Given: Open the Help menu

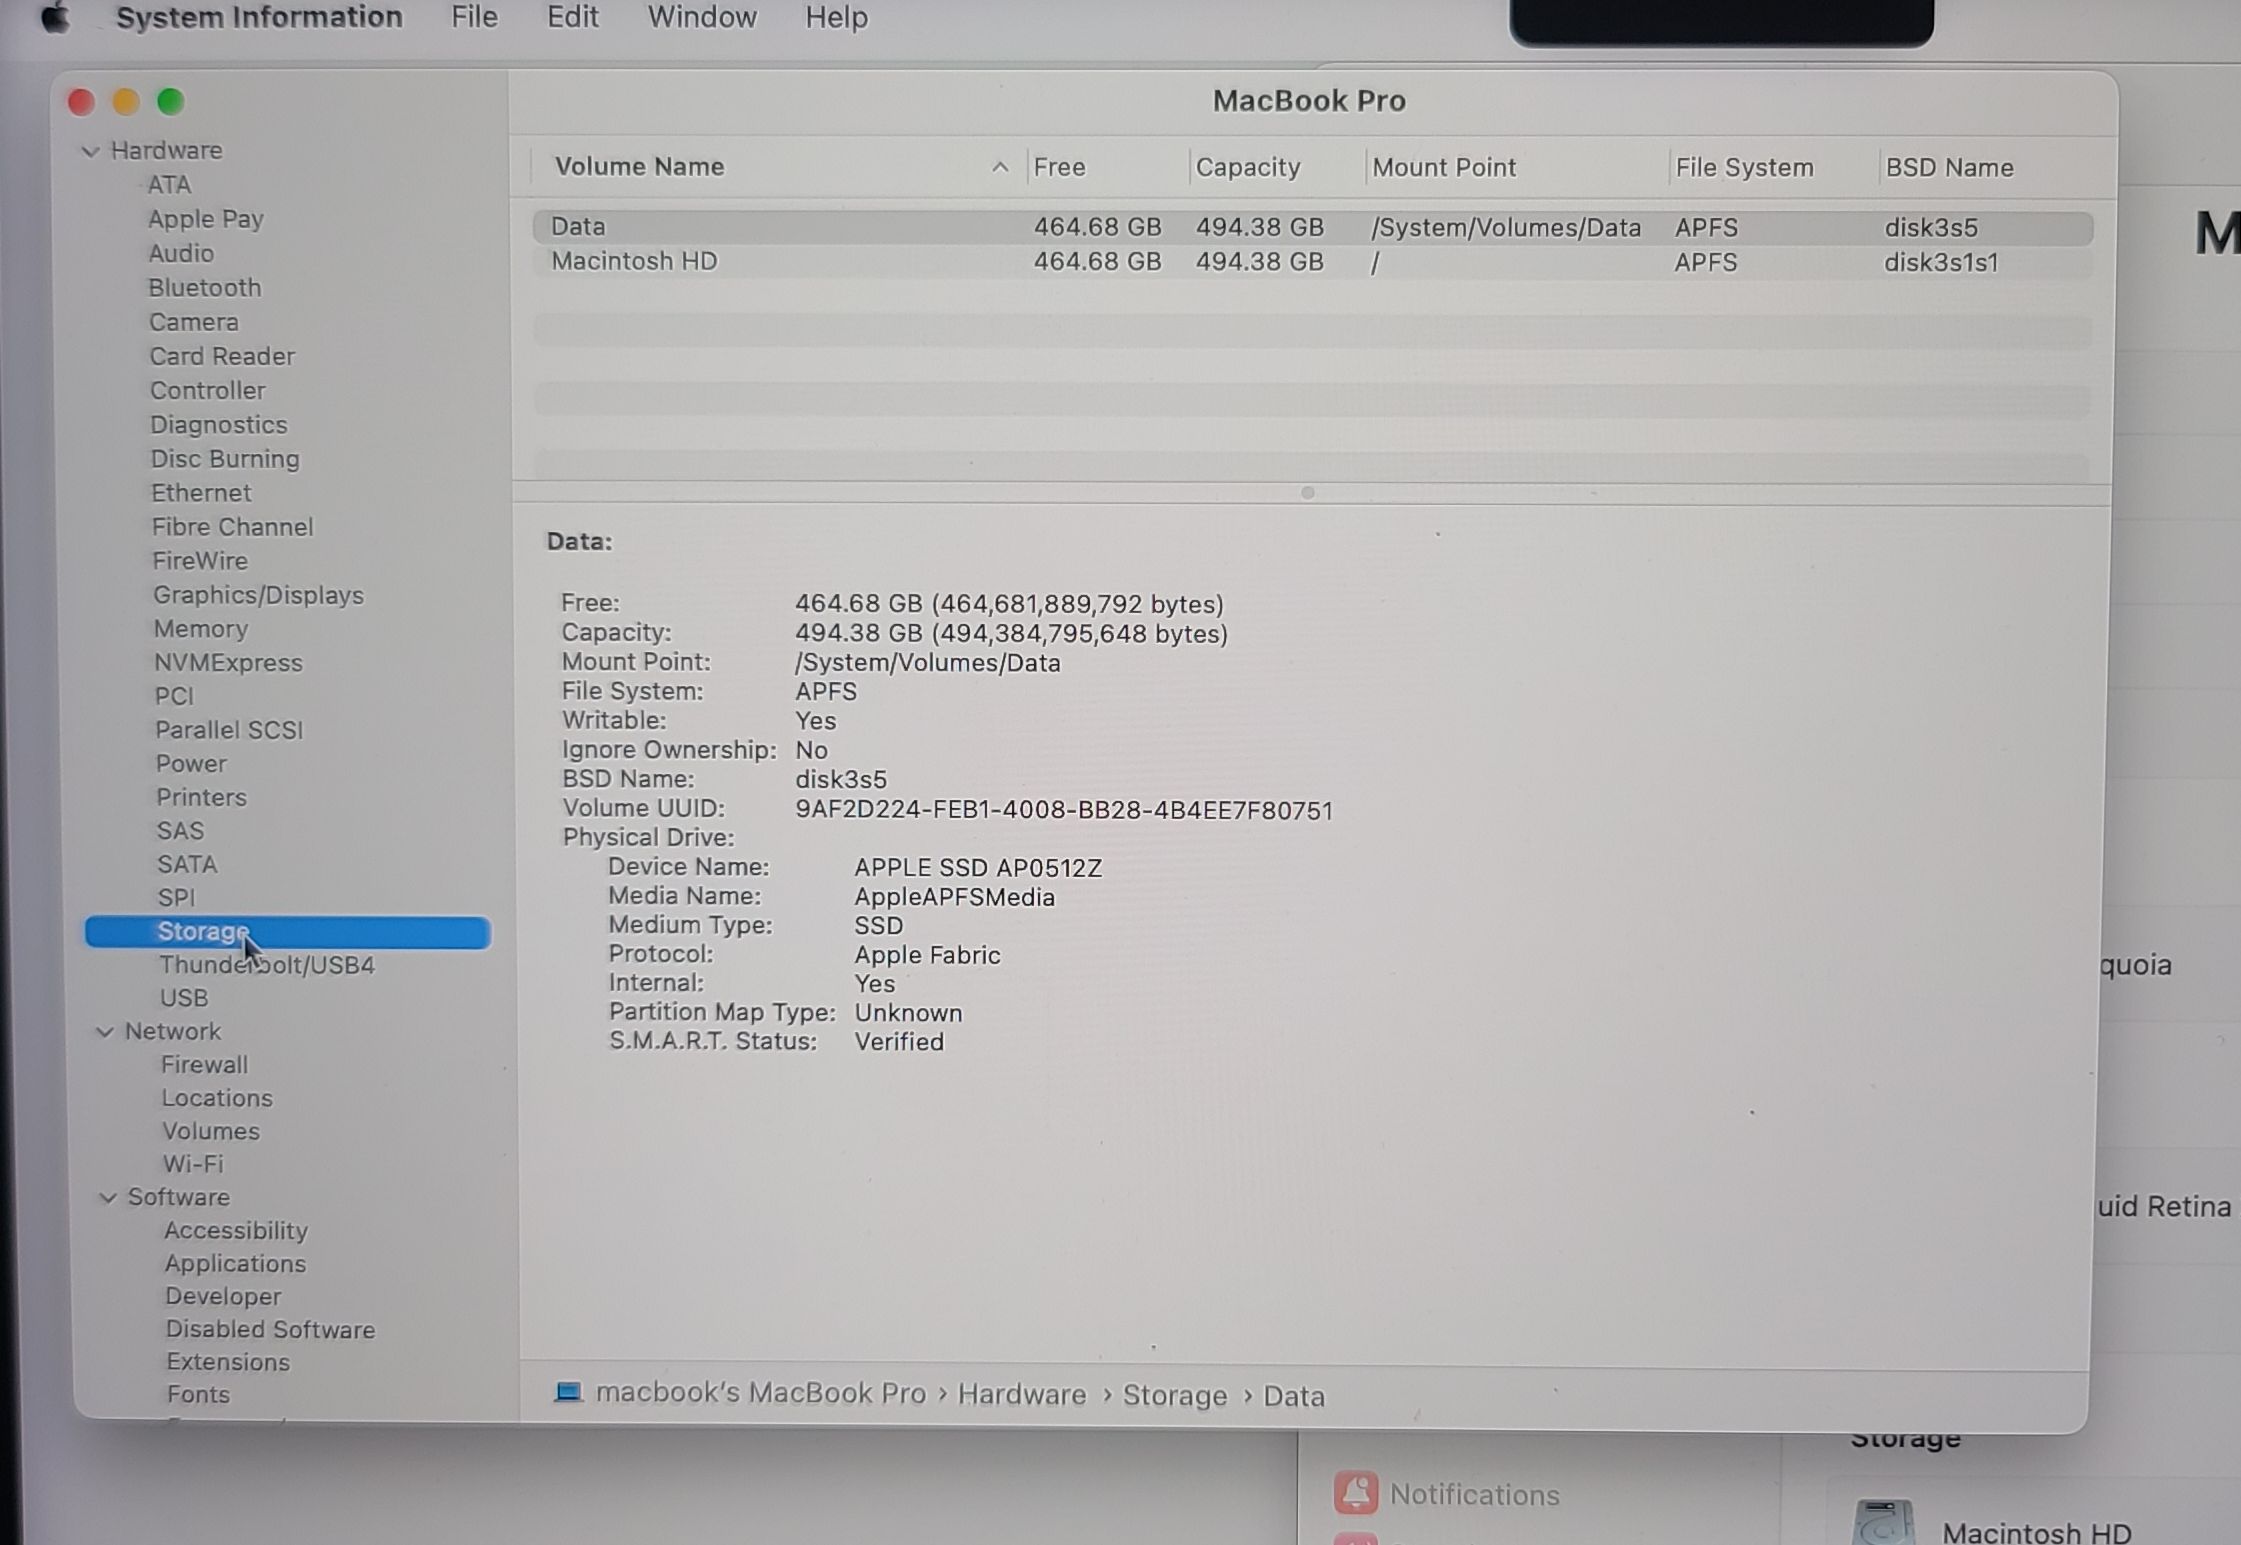Looking at the screenshot, I should coord(836,17).
